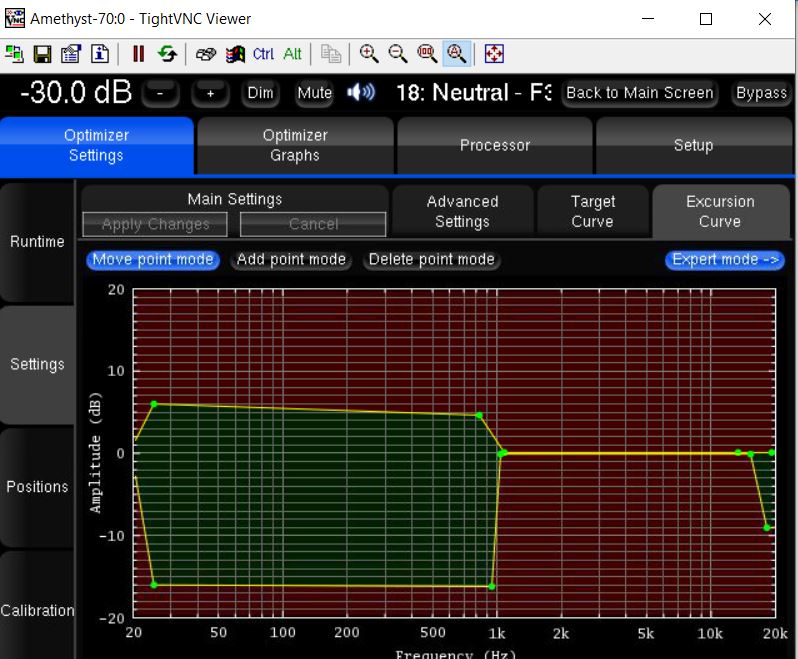Increase volume with the plus button
798x659 pixels.
point(210,93)
